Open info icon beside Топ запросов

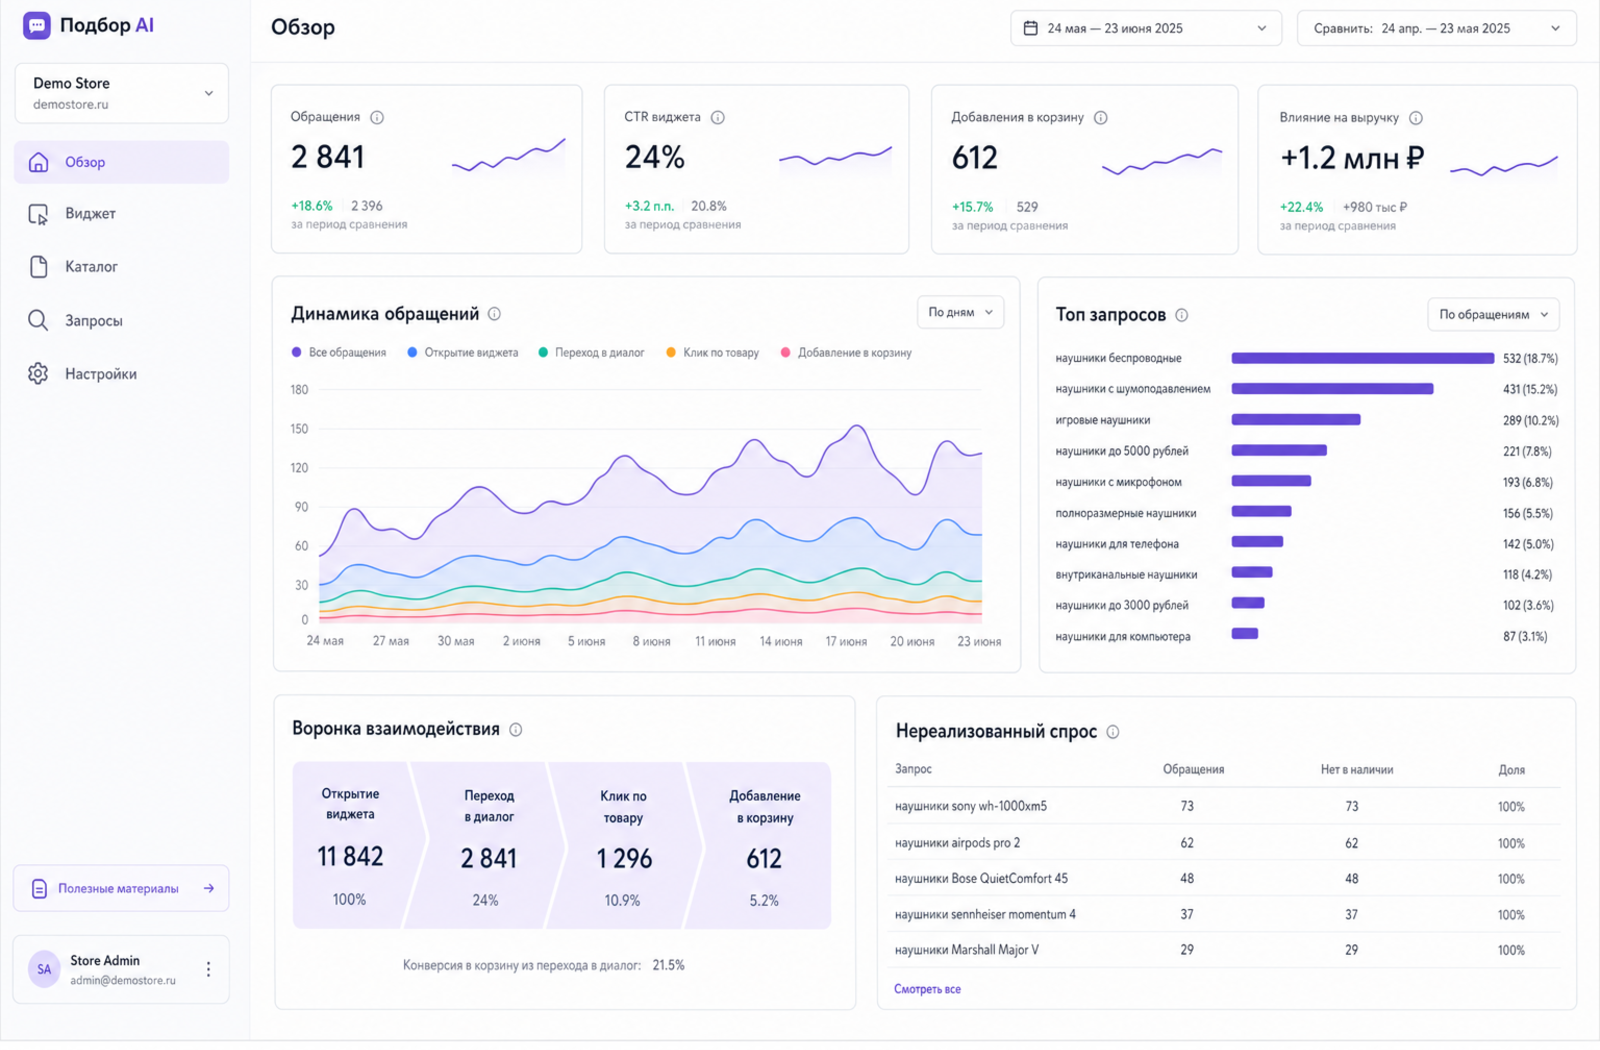point(1182,315)
